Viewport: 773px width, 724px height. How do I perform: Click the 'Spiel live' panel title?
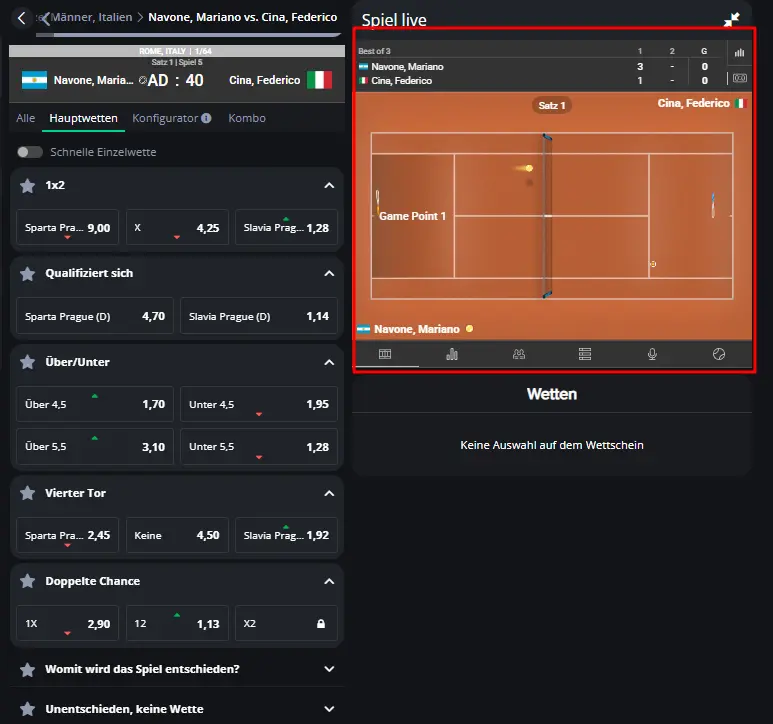pos(394,20)
